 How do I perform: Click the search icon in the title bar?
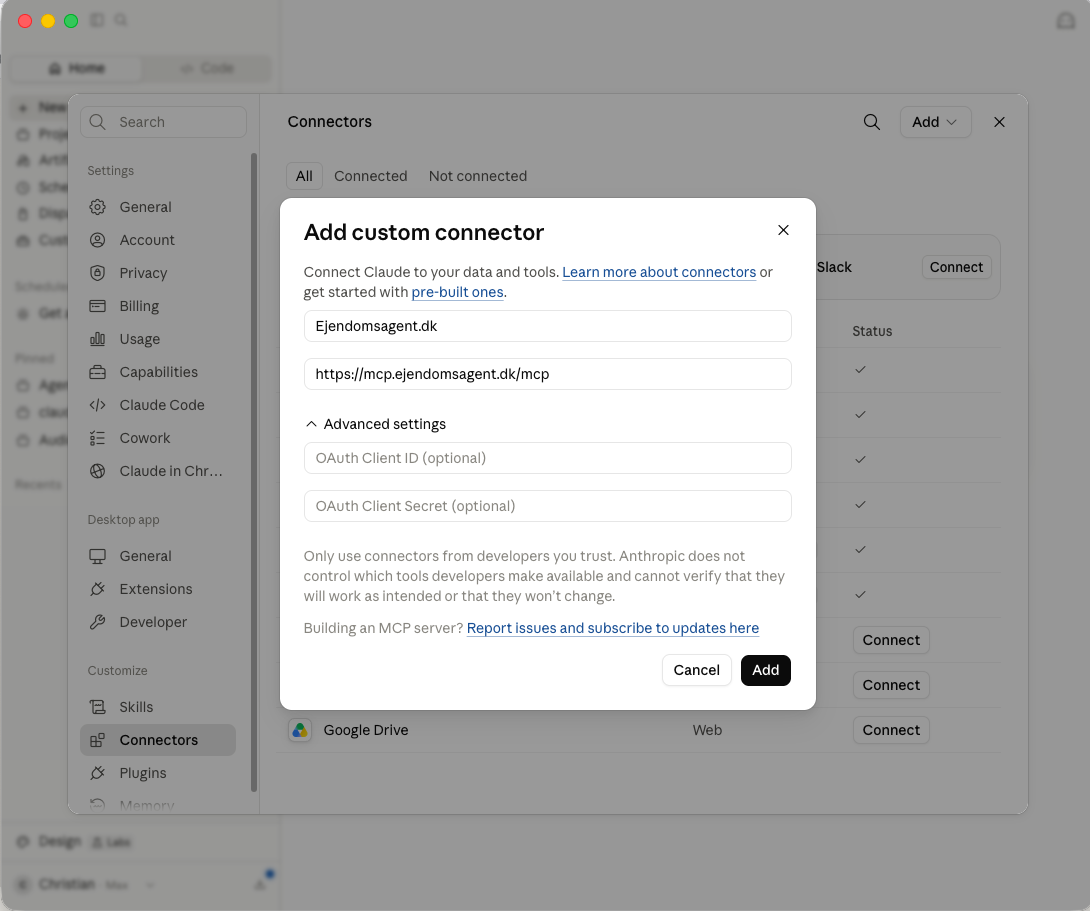click(x=121, y=20)
